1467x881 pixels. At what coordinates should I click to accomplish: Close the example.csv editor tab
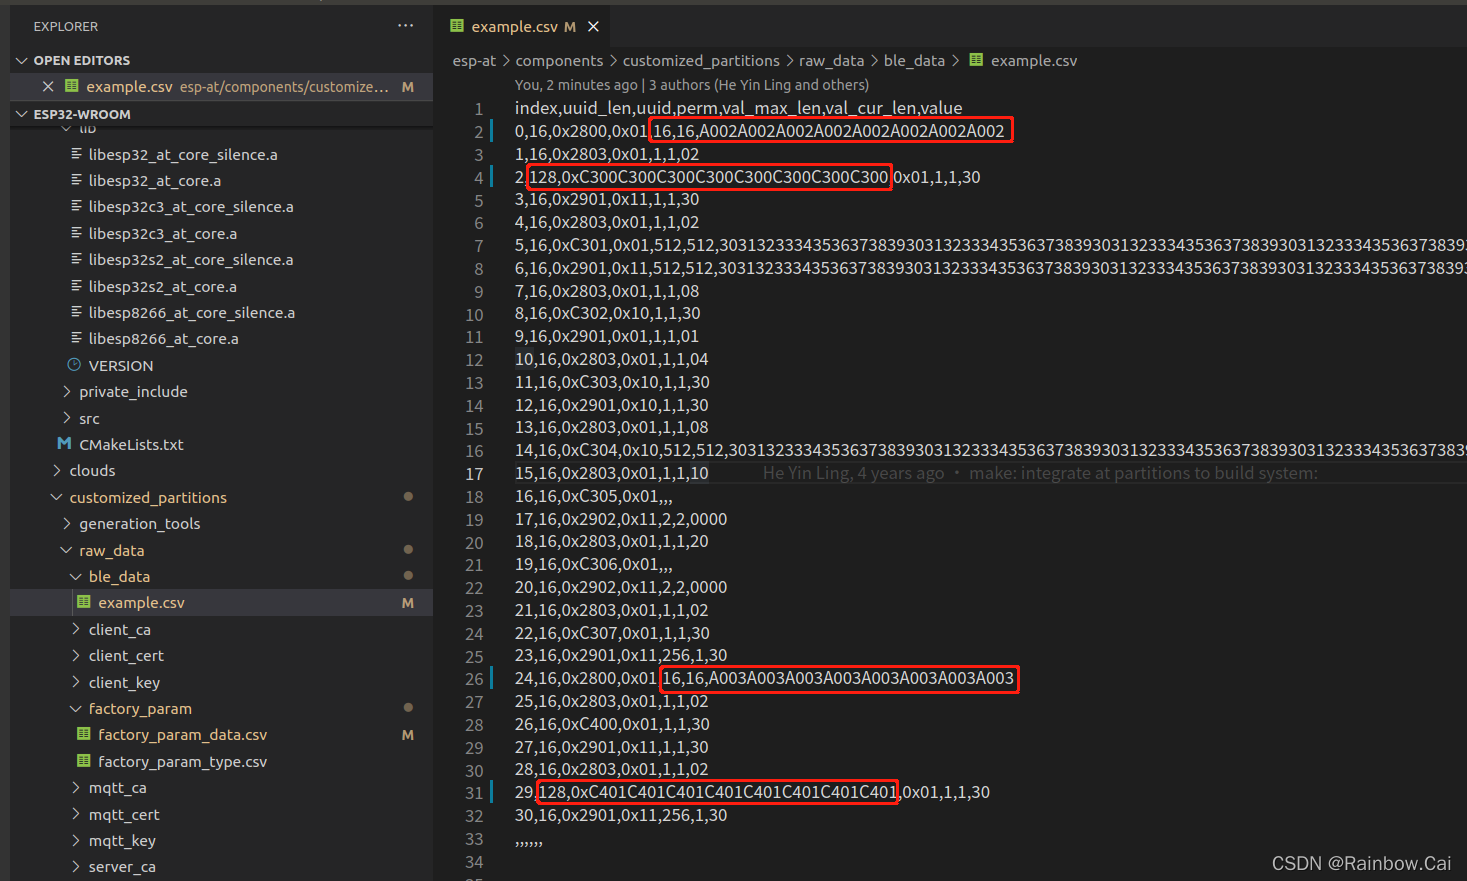(593, 27)
